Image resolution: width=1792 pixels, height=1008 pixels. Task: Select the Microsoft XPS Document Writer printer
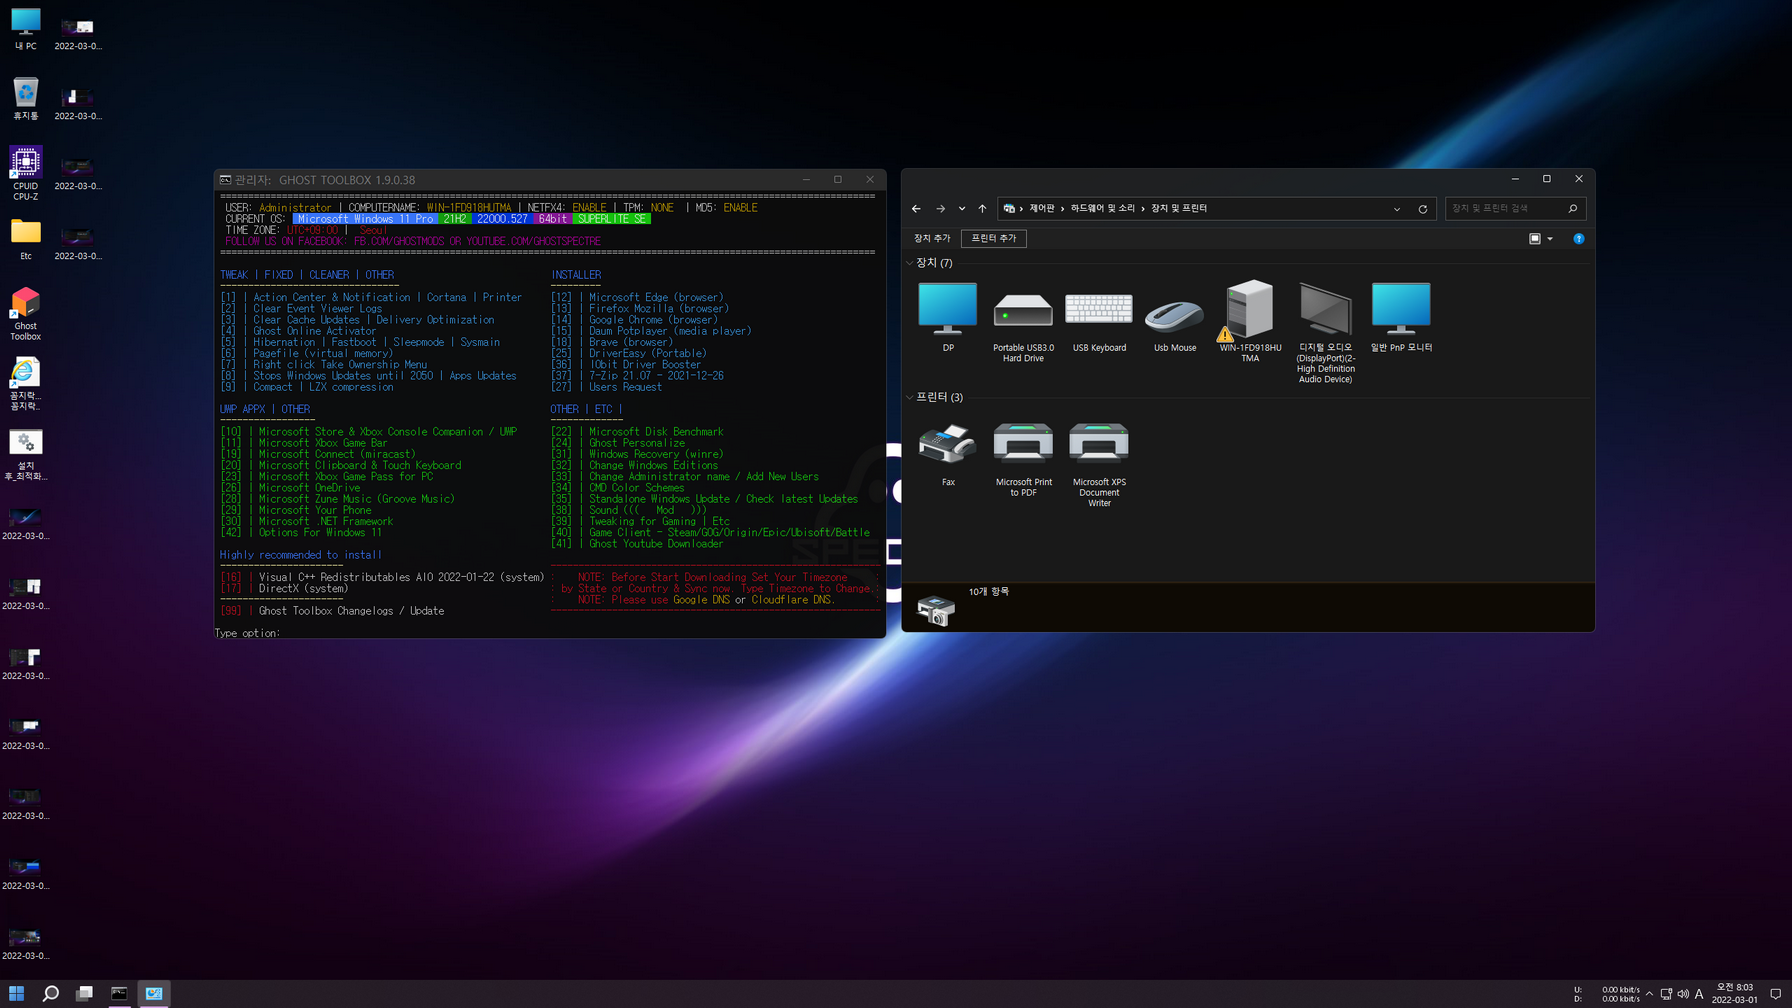tap(1099, 465)
